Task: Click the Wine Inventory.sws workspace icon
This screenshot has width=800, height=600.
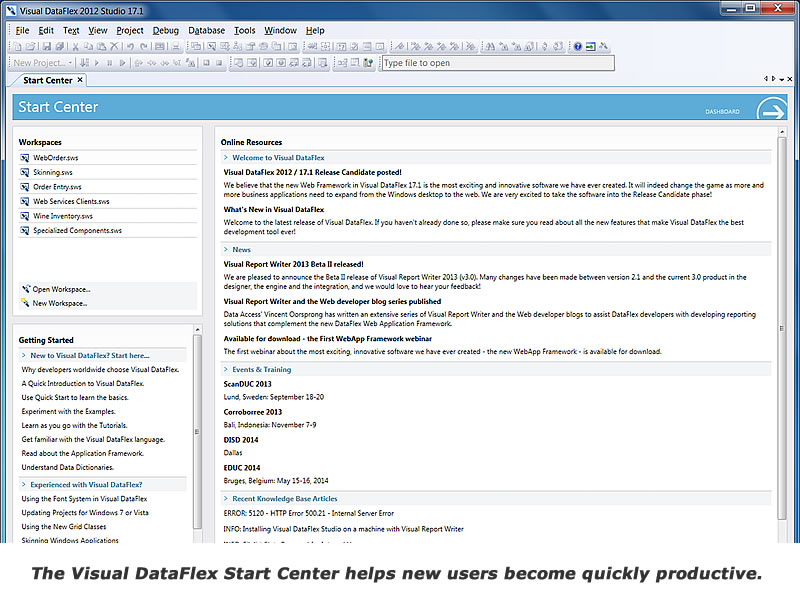Action: click(x=24, y=216)
